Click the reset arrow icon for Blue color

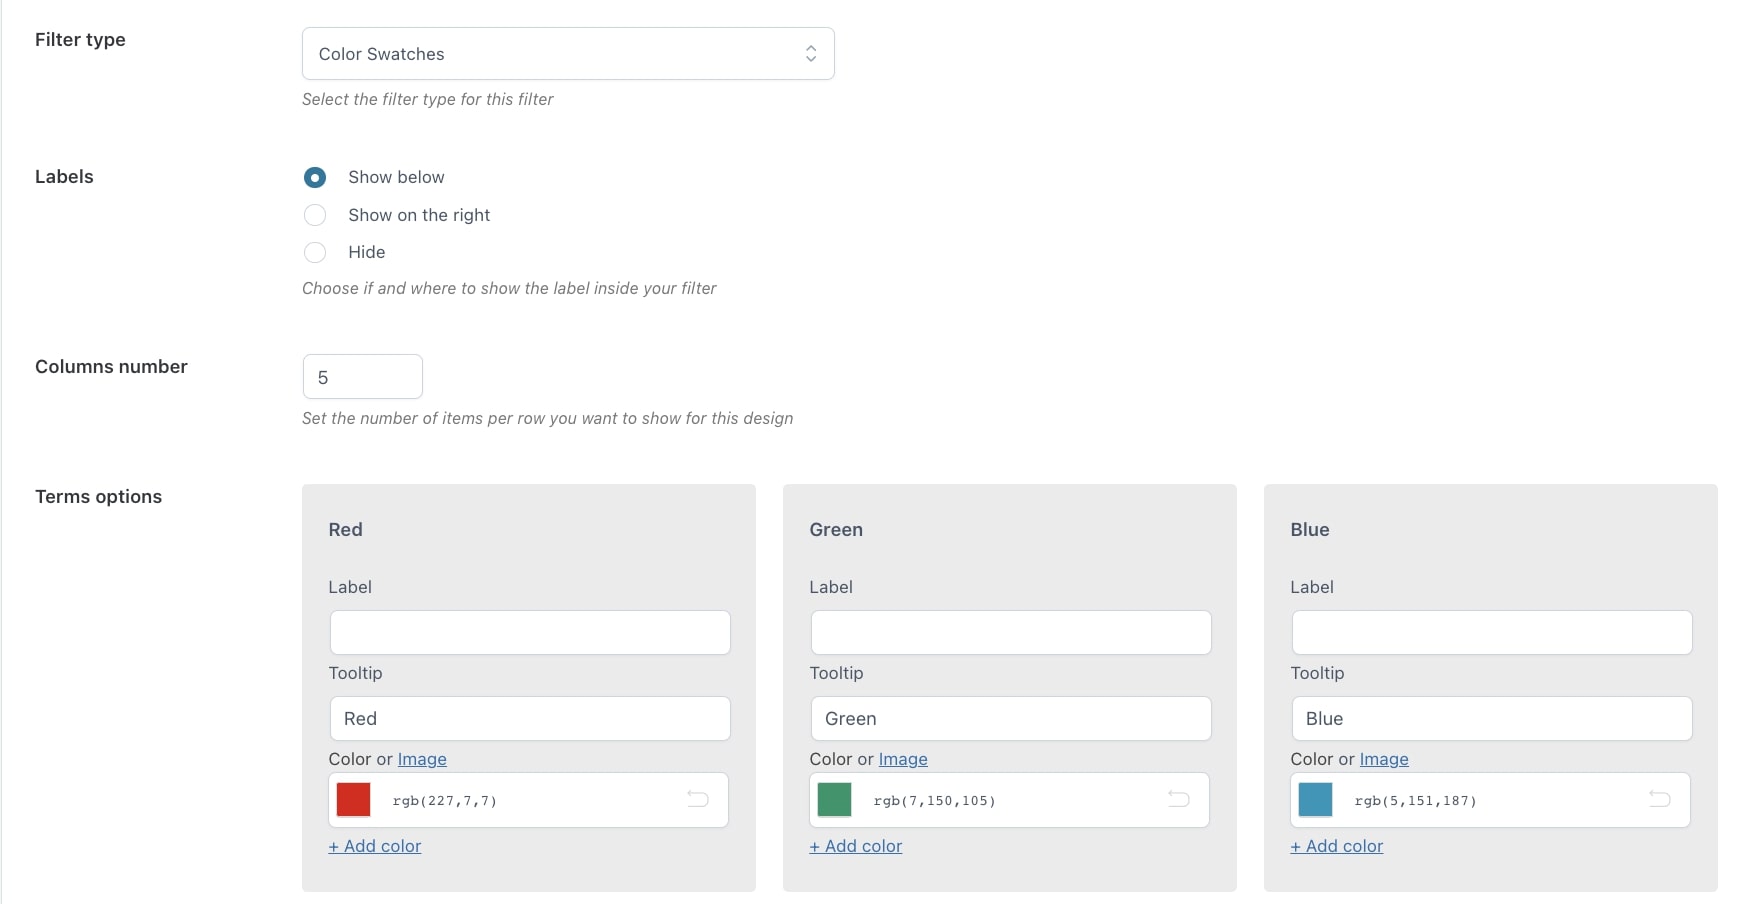1659,799
